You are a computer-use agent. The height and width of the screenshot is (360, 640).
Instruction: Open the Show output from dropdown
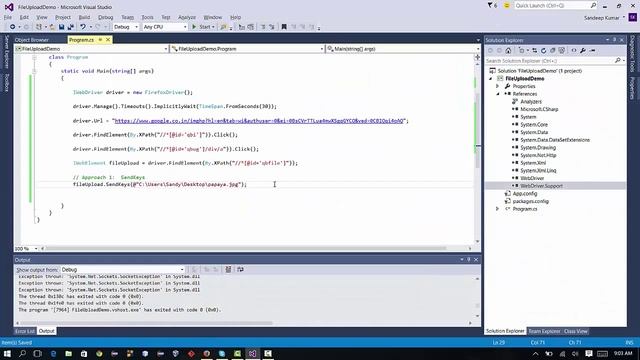pyautogui.click(x=122, y=270)
